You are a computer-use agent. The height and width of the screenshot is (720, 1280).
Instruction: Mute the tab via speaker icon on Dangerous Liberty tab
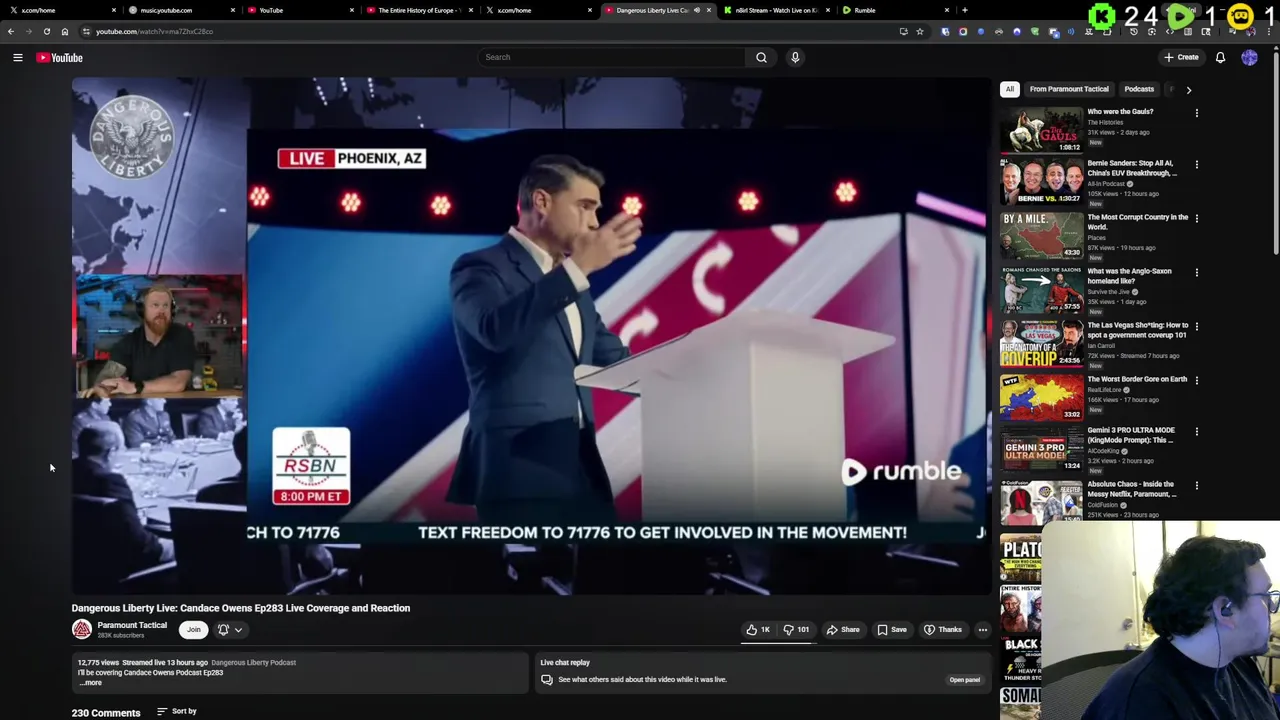pyautogui.click(x=697, y=10)
